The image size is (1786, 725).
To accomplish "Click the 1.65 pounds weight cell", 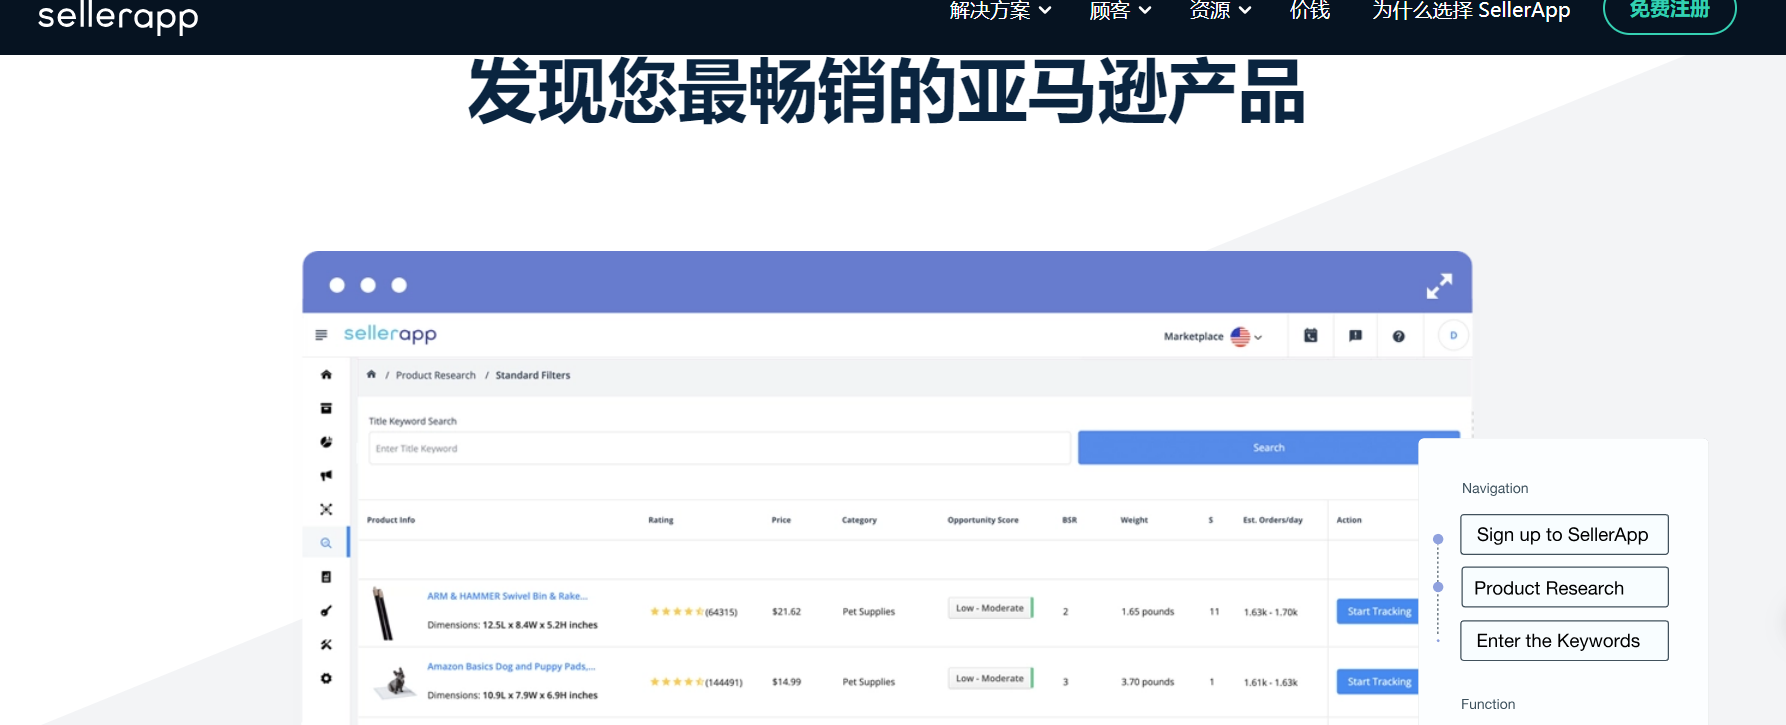I will [1148, 612].
